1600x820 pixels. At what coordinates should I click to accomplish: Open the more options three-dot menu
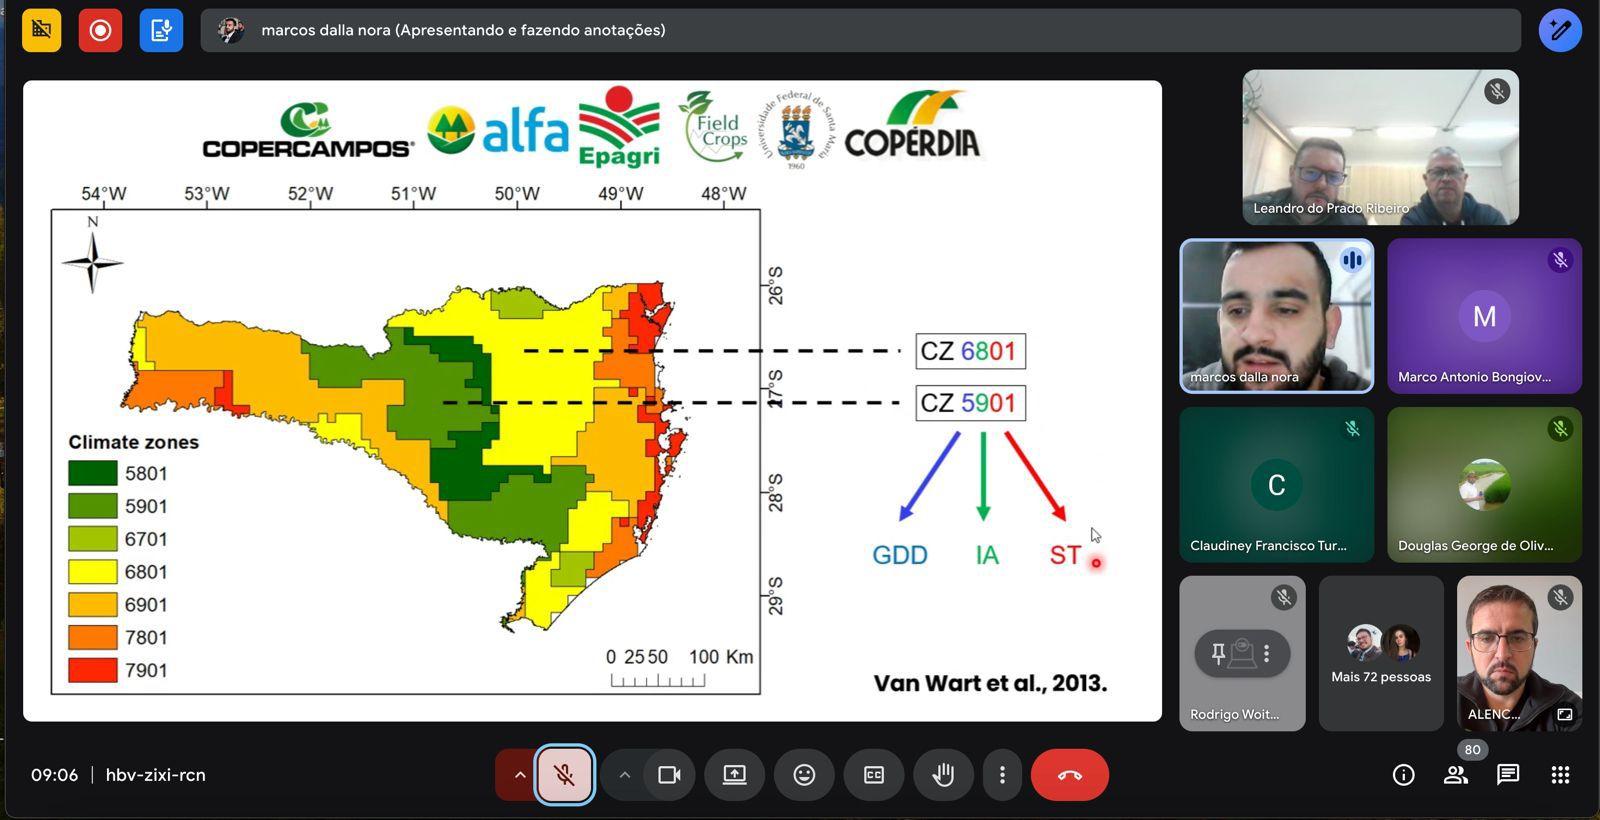pyautogui.click(x=1002, y=775)
